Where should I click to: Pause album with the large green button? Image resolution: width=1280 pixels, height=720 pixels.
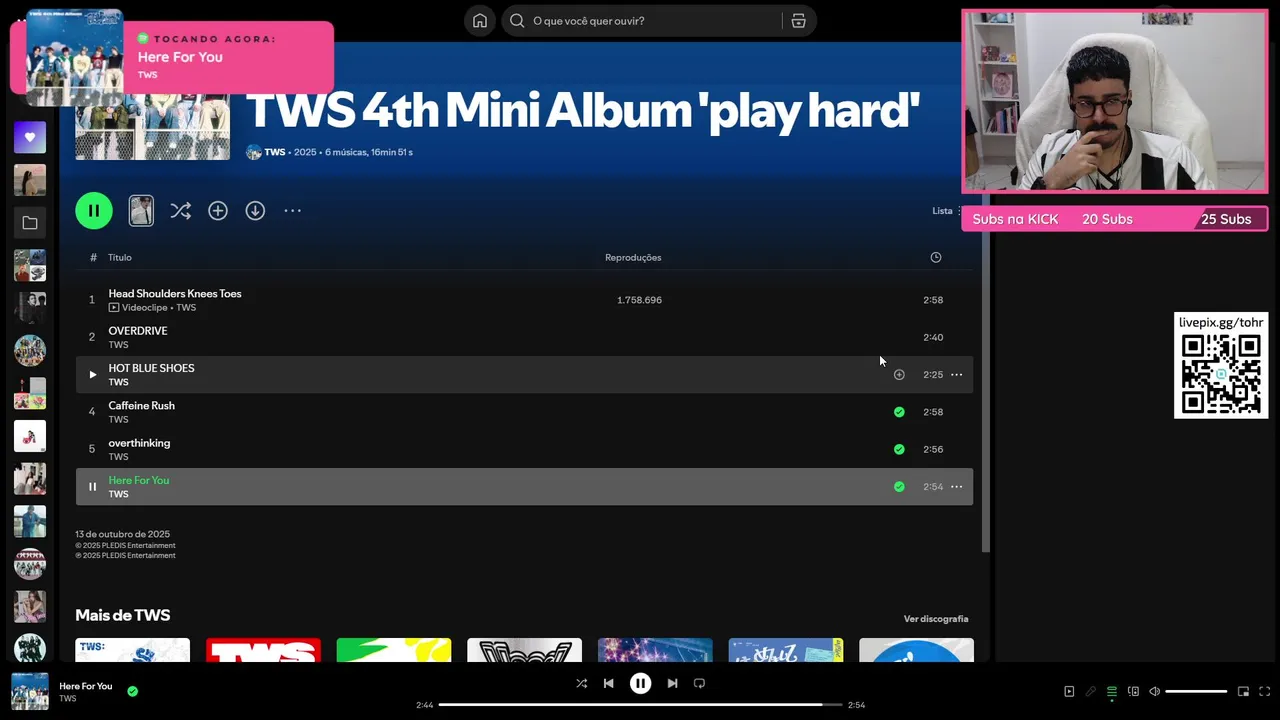click(94, 211)
